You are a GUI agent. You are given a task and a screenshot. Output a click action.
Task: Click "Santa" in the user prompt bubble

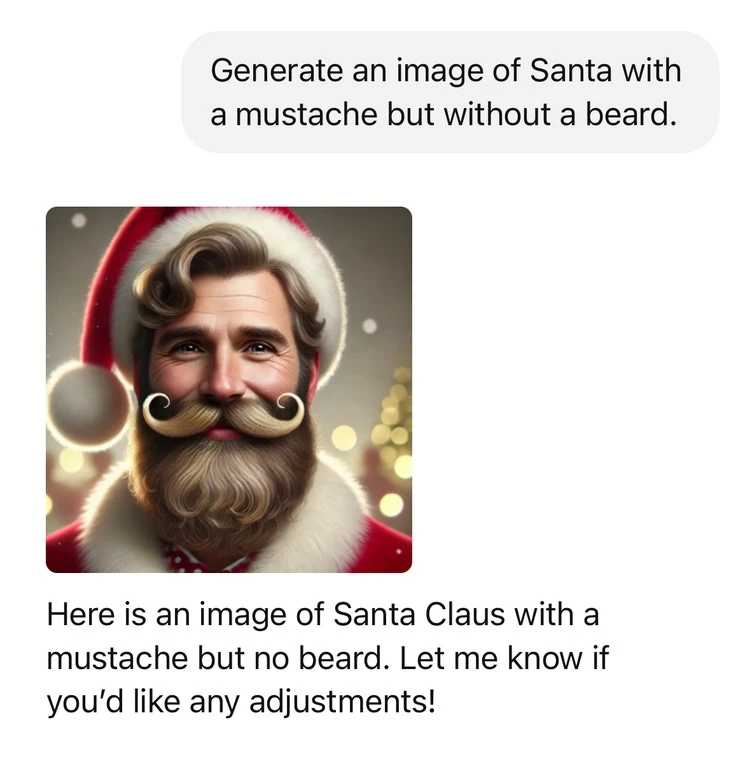click(x=572, y=71)
